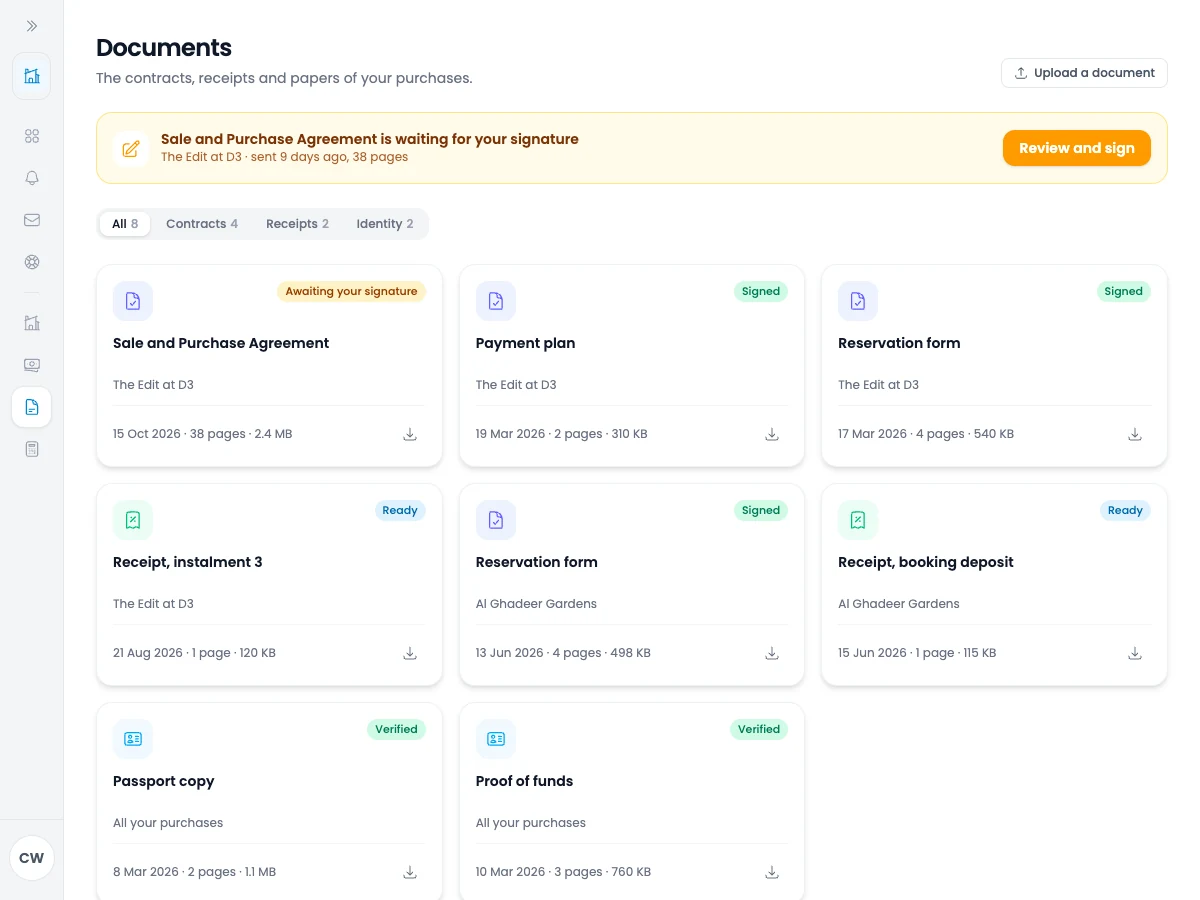Viewport: 1200px width, 900px height.
Task: Open the mail envelope sidebar icon
Action: tap(32, 220)
